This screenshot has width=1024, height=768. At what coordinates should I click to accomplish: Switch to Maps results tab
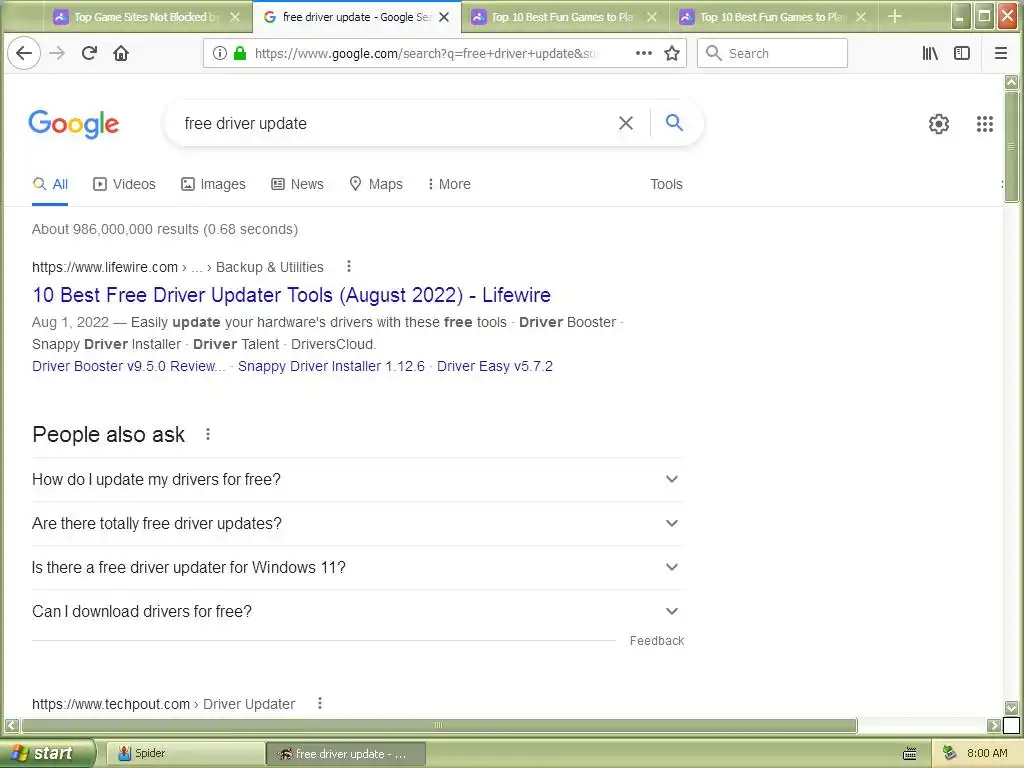tap(376, 184)
